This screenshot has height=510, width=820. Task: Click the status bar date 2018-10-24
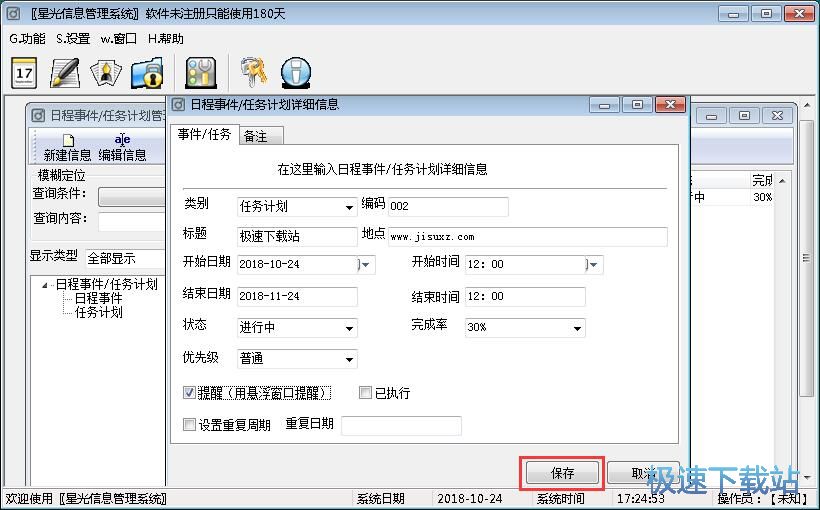pos(470,498)
